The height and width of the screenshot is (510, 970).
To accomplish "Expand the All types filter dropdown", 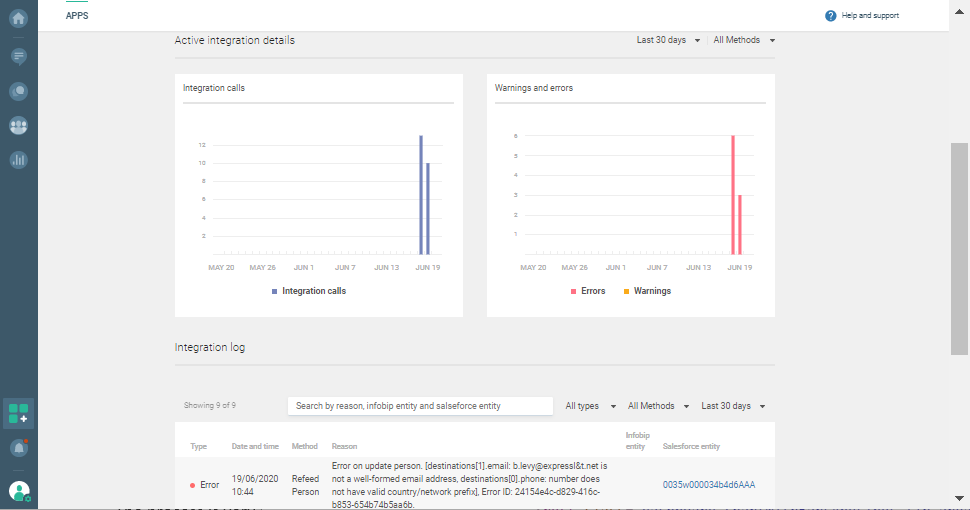I will pos(588,406).
